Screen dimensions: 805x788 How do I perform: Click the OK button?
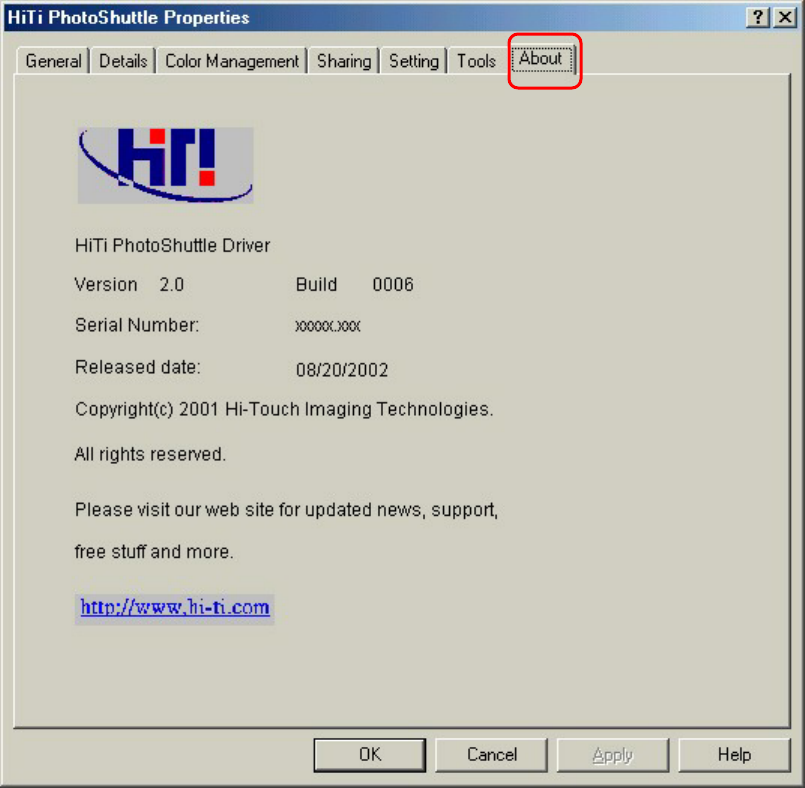pos(370,755)
